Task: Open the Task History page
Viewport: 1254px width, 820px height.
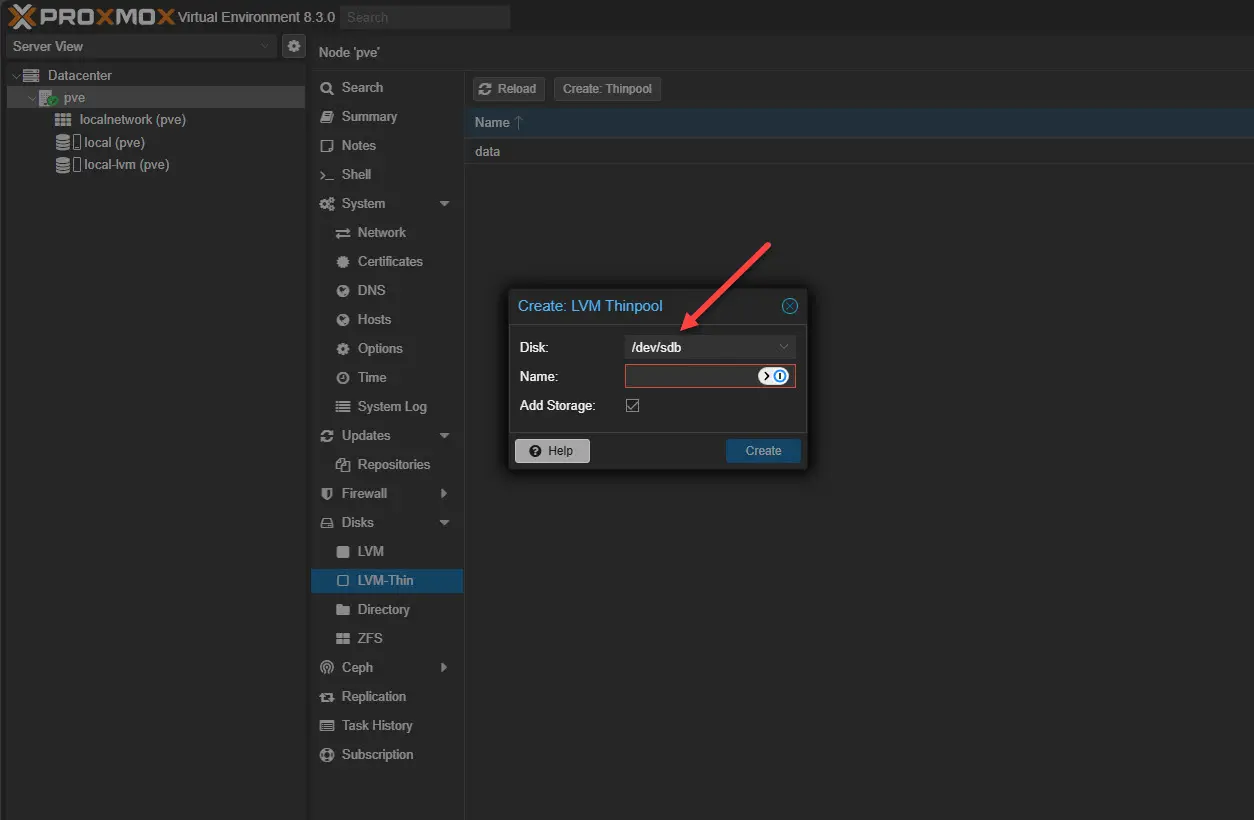Action: click(x=376, y=726)
